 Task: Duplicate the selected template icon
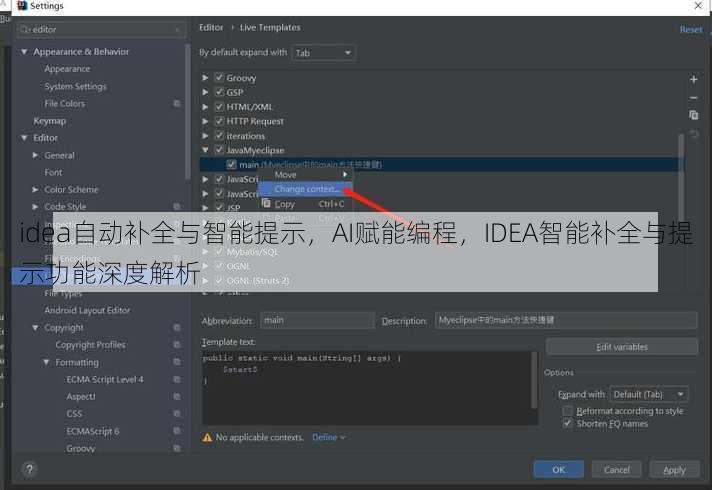[693, 115]
